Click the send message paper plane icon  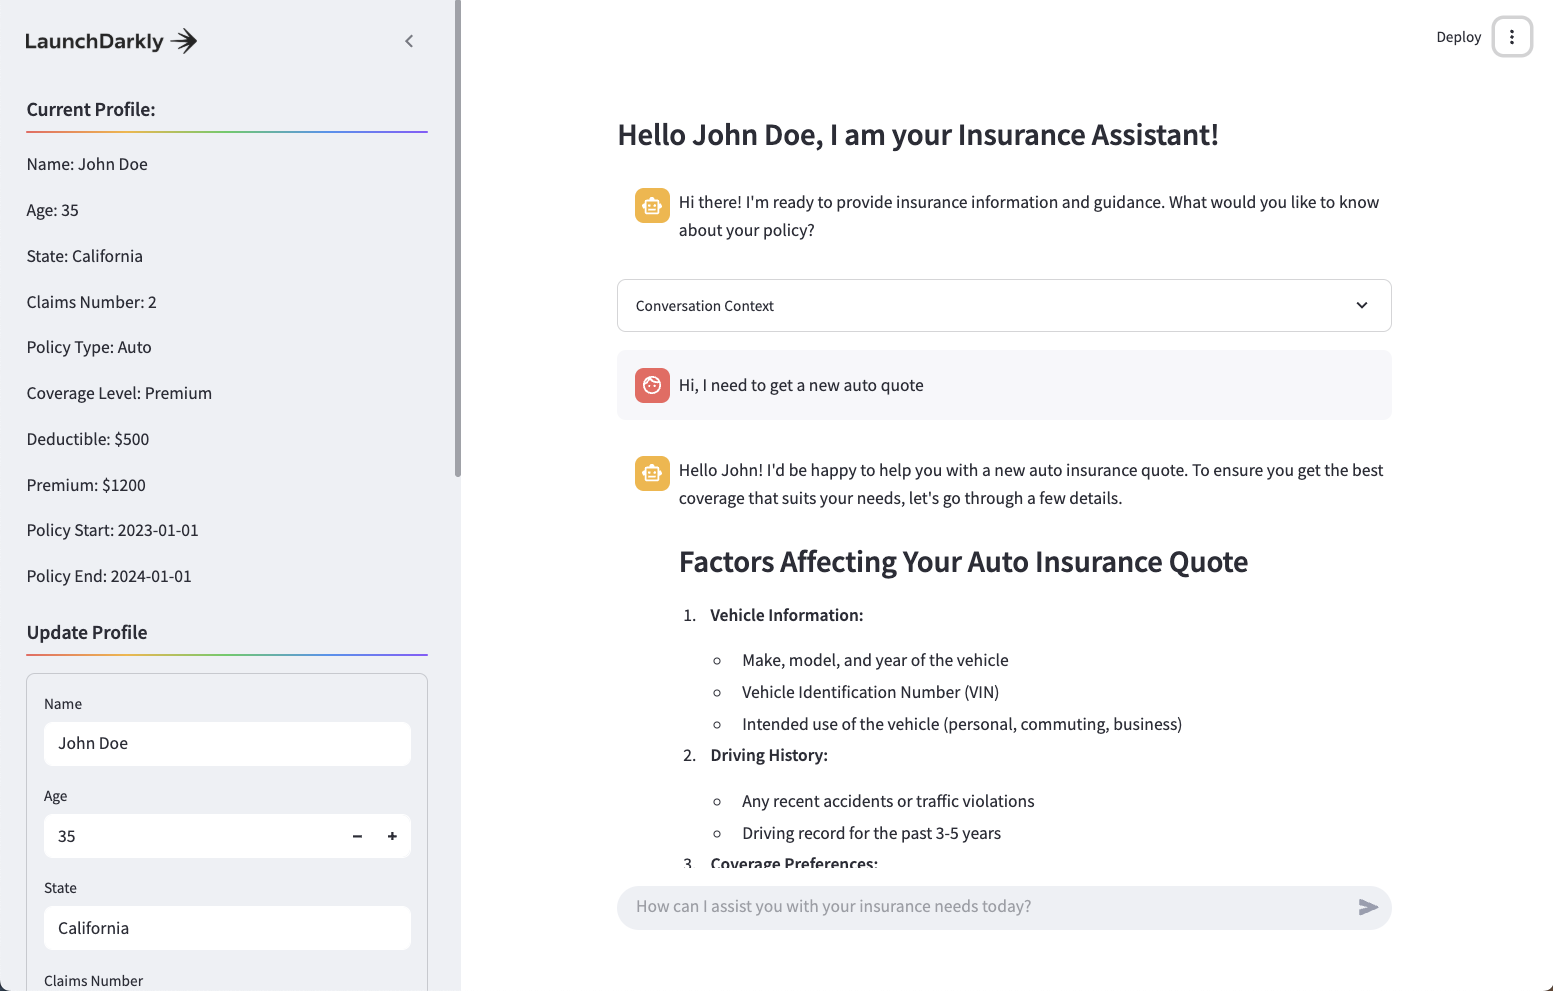click(1367, 907)
